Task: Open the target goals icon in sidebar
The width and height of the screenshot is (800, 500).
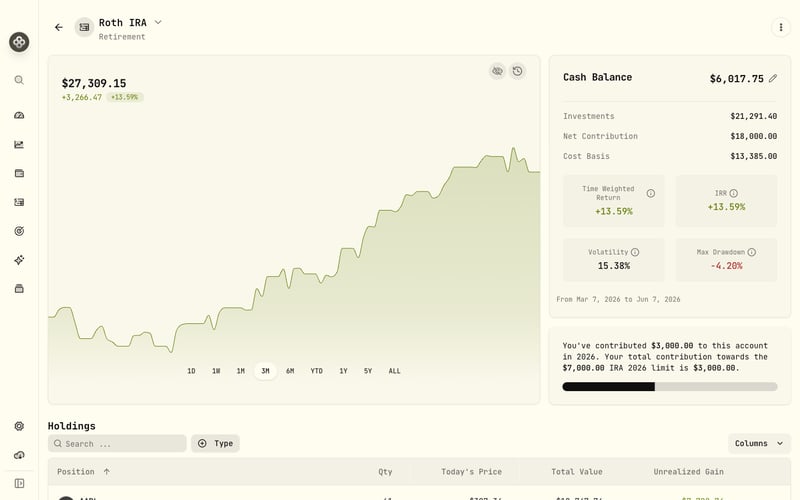Action: coord(19,231)
